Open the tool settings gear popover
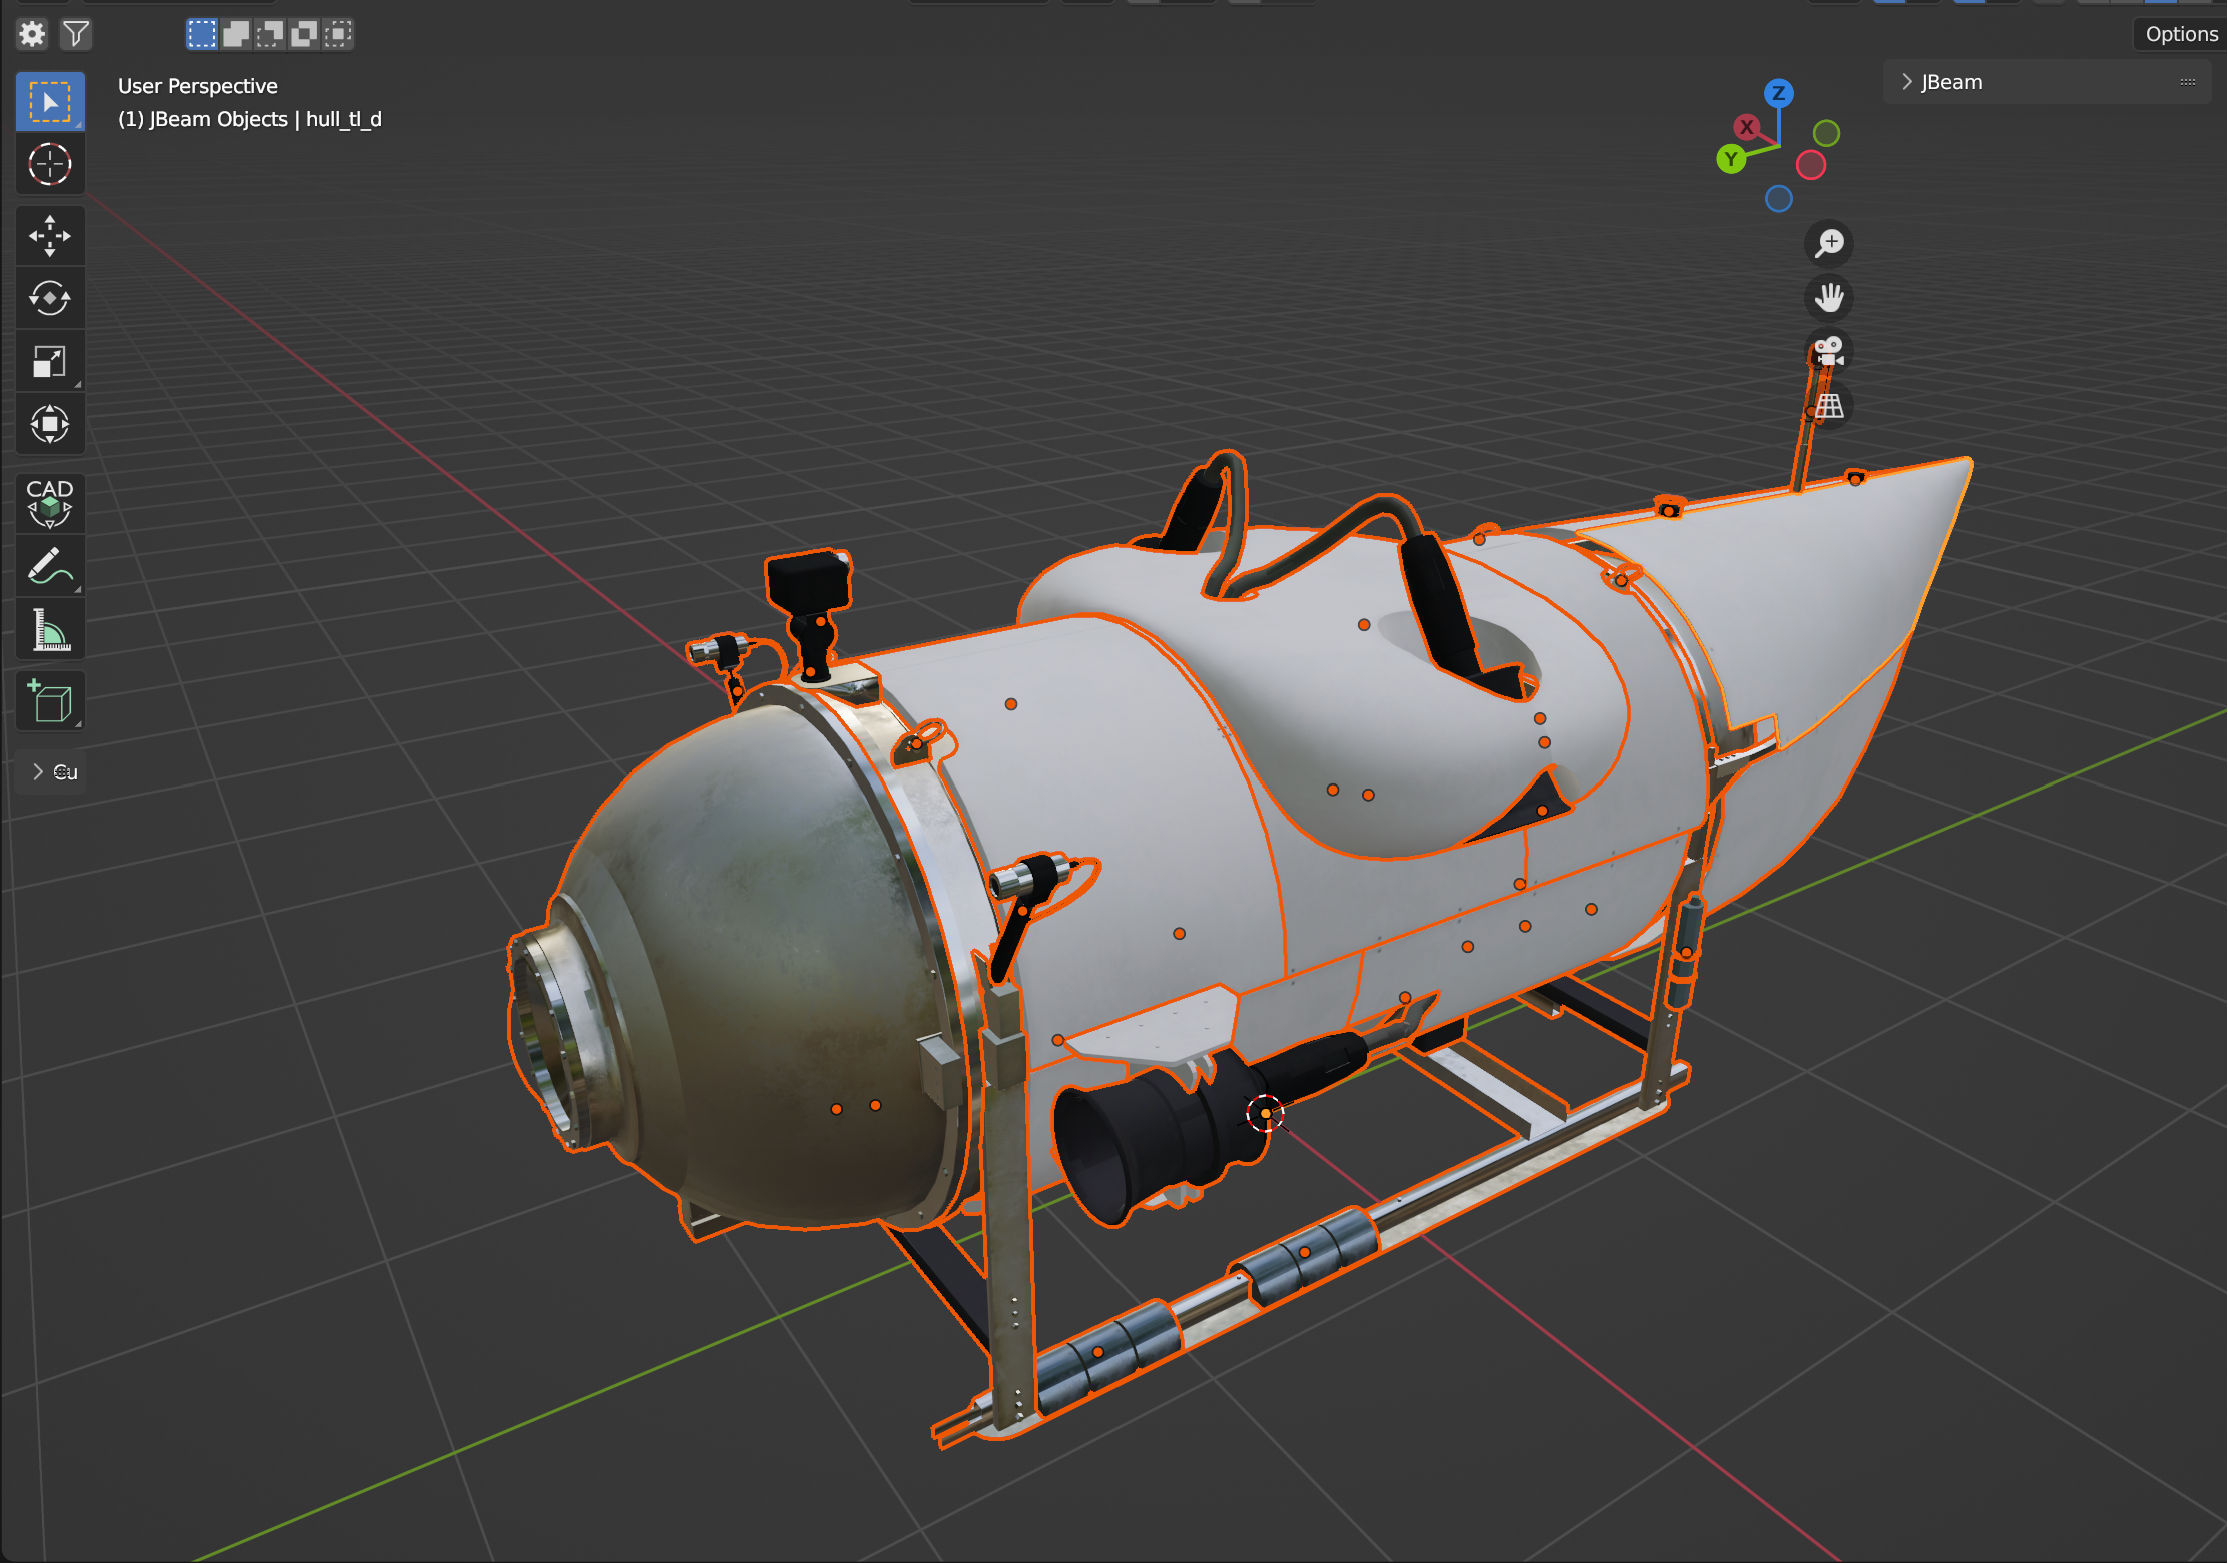Screen dimensions: 2228x1564 tap(32, 34)
